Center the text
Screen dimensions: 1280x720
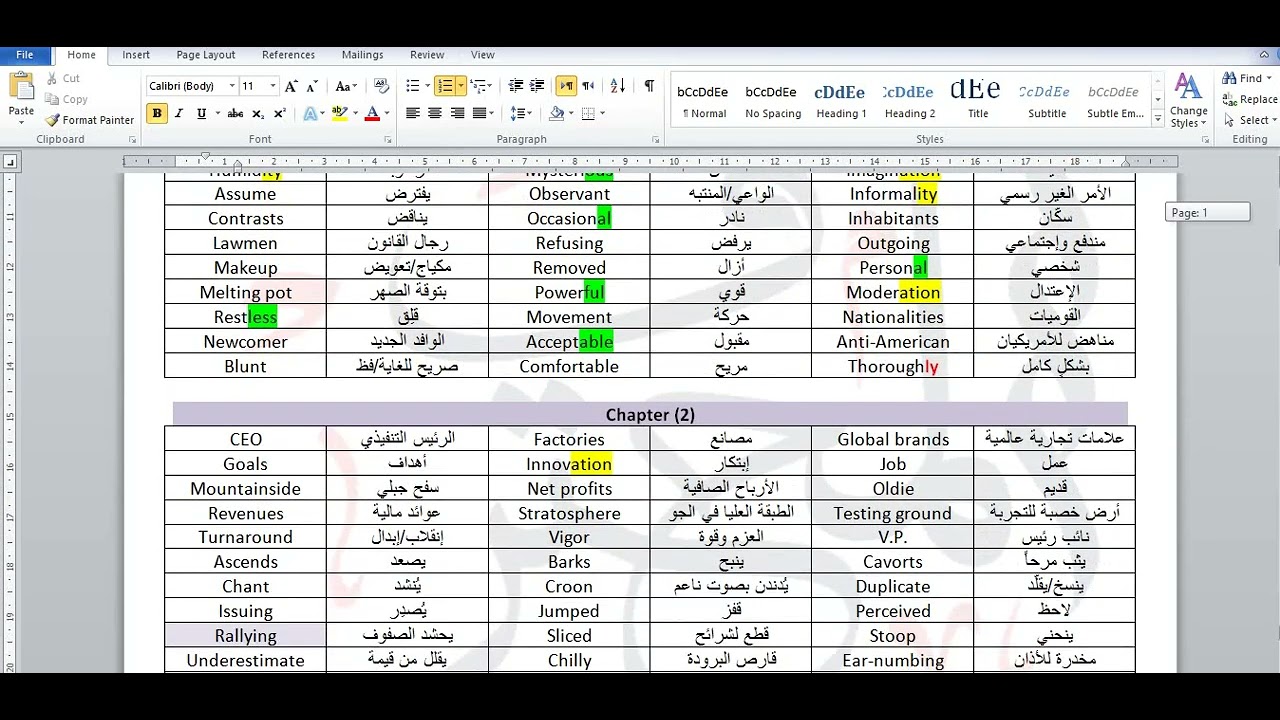[x=434, y=114]
